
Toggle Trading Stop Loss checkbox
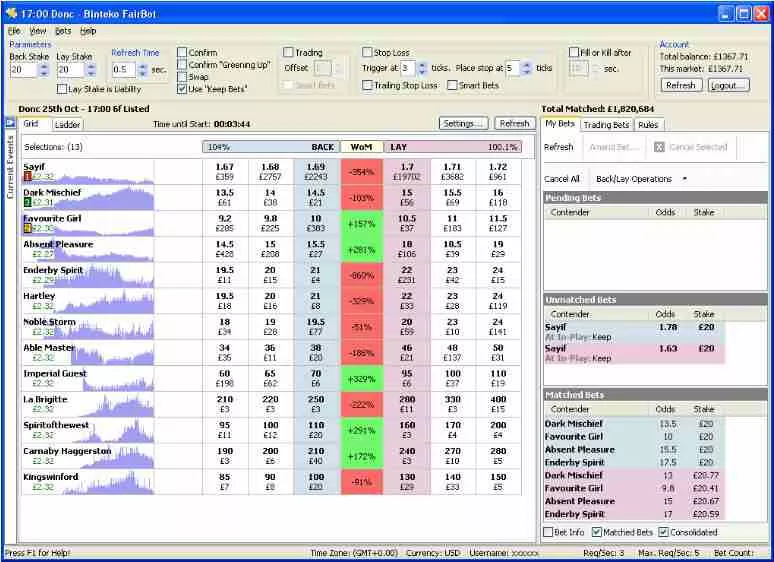(x=367, y=85)
